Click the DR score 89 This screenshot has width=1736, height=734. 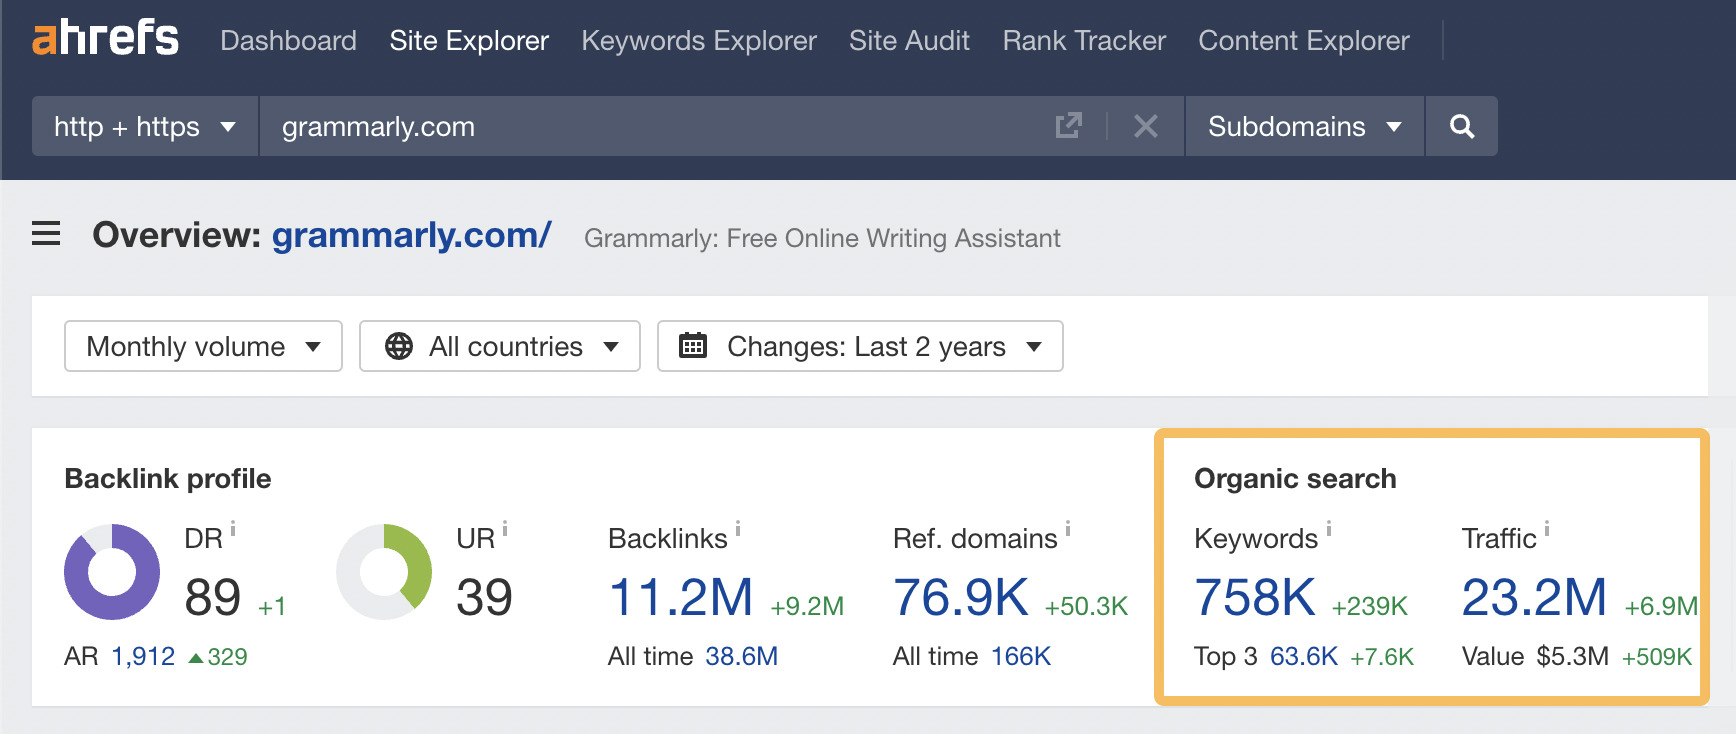(x=212, y=598)
